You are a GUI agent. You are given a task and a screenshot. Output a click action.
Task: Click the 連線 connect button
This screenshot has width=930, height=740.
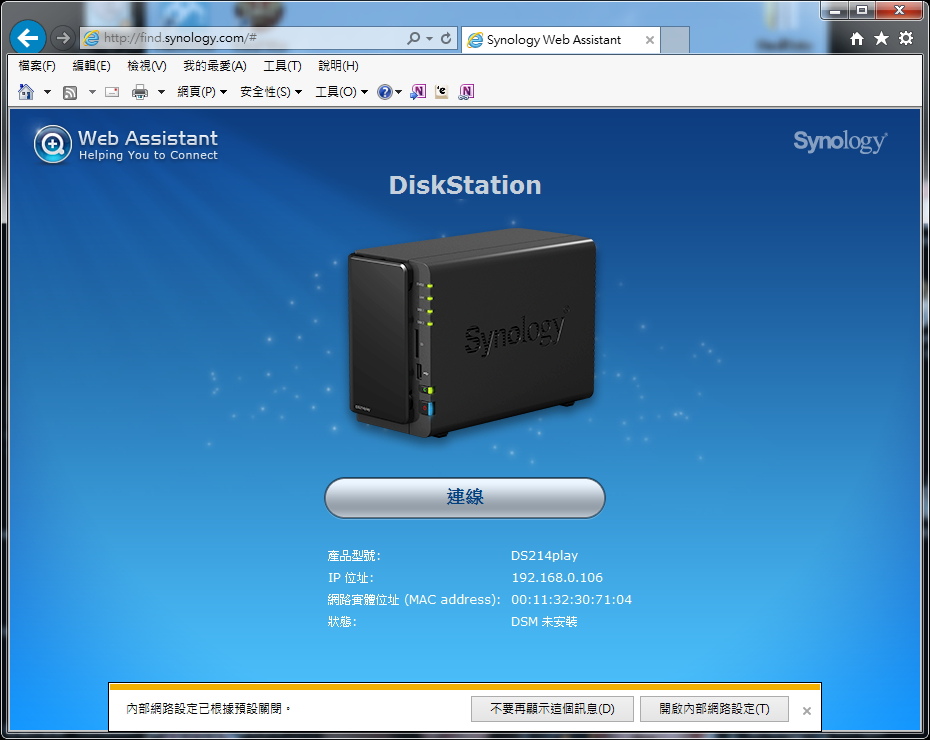464,497
